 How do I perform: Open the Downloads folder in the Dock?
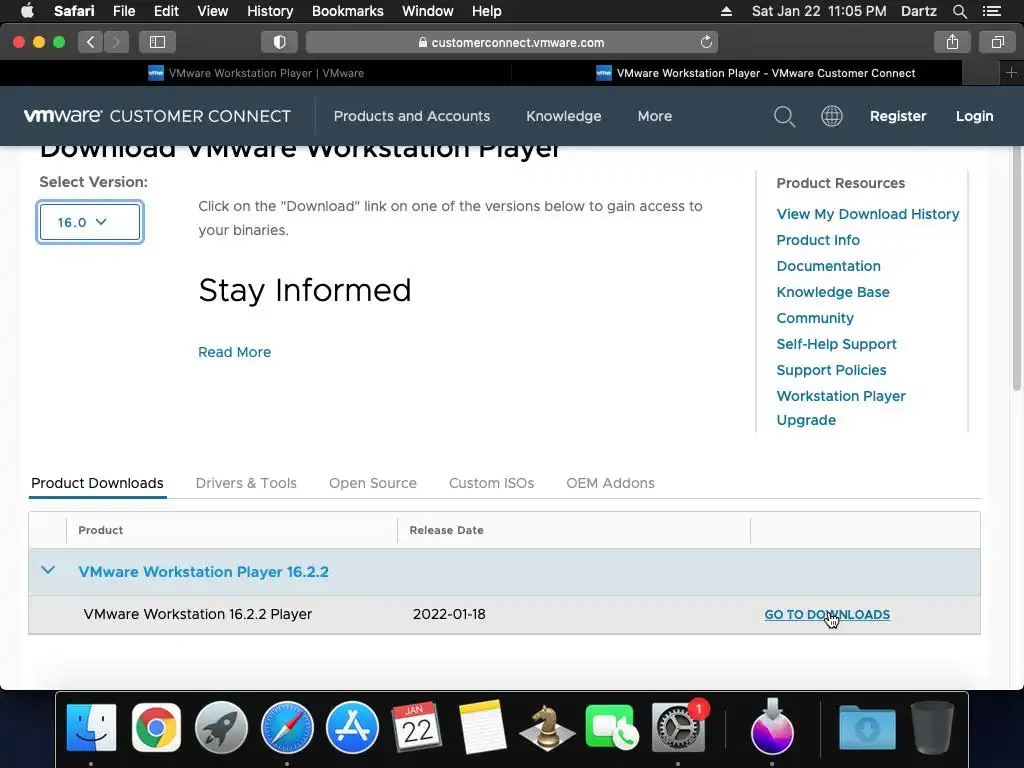[x=867, y=727]
